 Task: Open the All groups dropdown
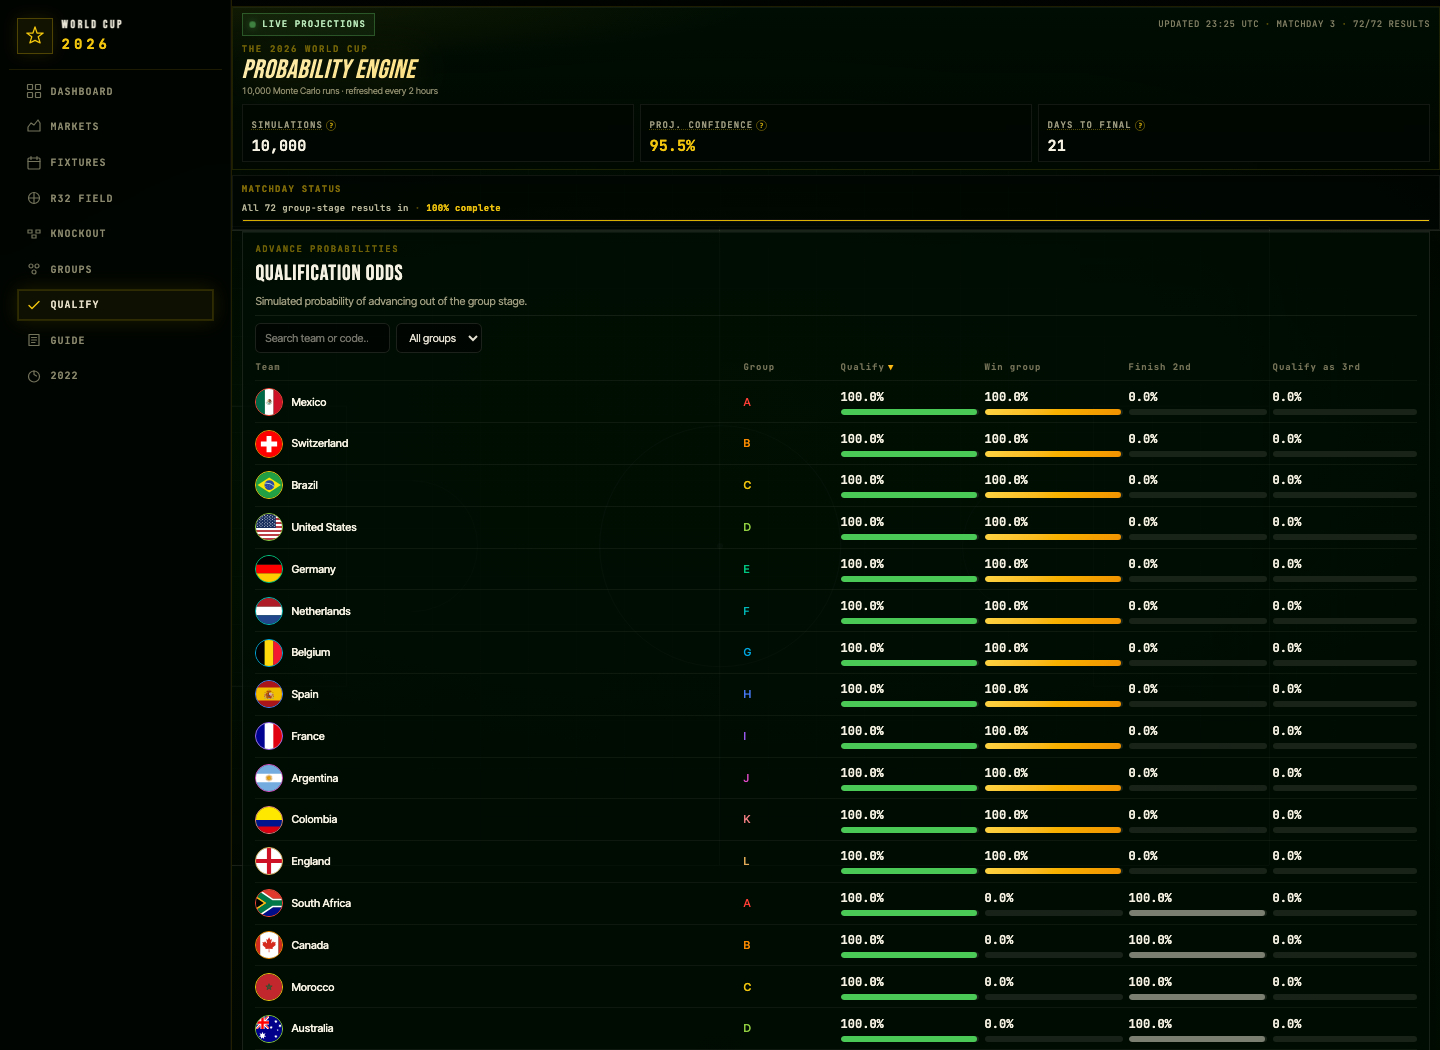point(439,338)
